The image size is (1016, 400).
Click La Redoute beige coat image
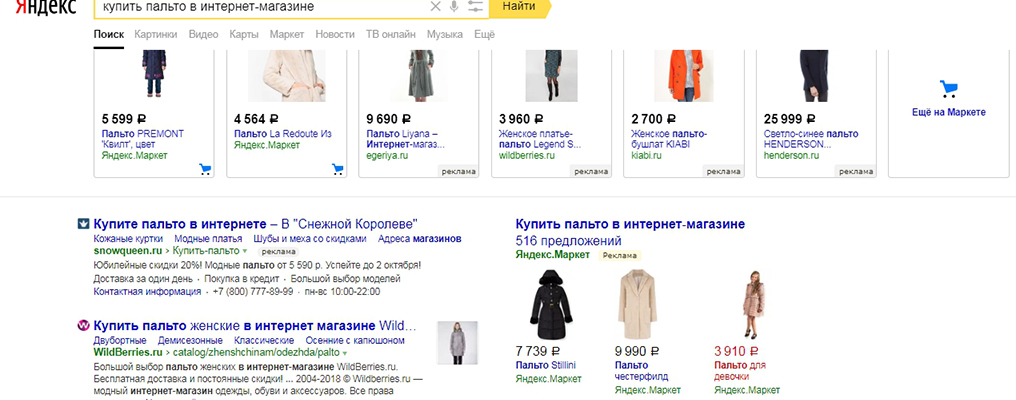(287, 76)
